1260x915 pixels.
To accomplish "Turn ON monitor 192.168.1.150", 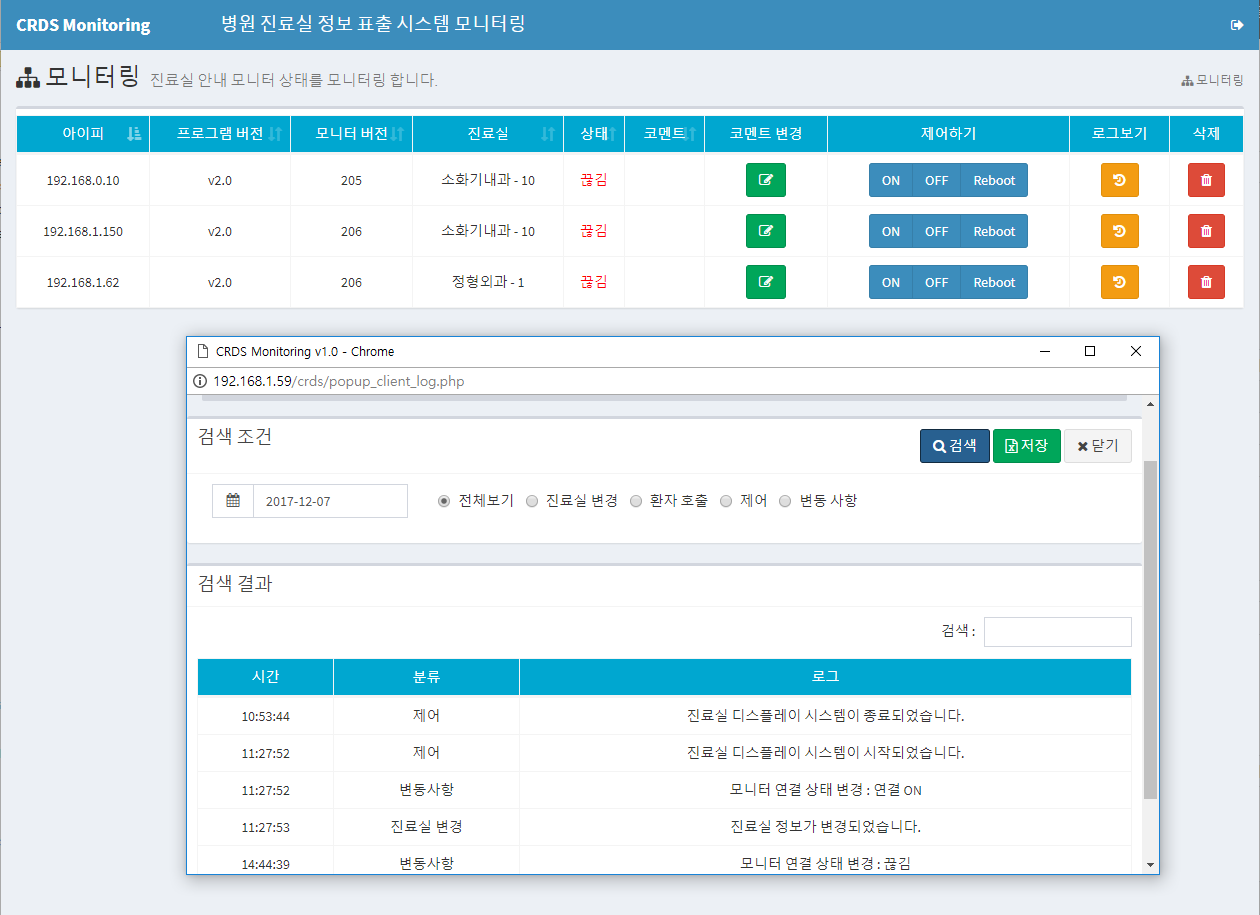I will pos(891,231).
